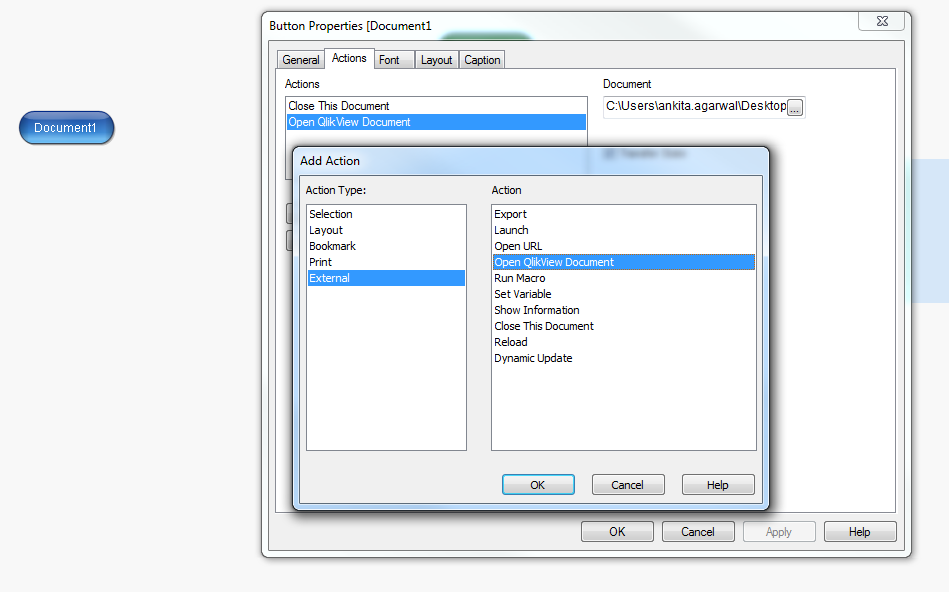Switch to the General tab
The width and height of the screenshot is (949, 592).
coord(301,60)
